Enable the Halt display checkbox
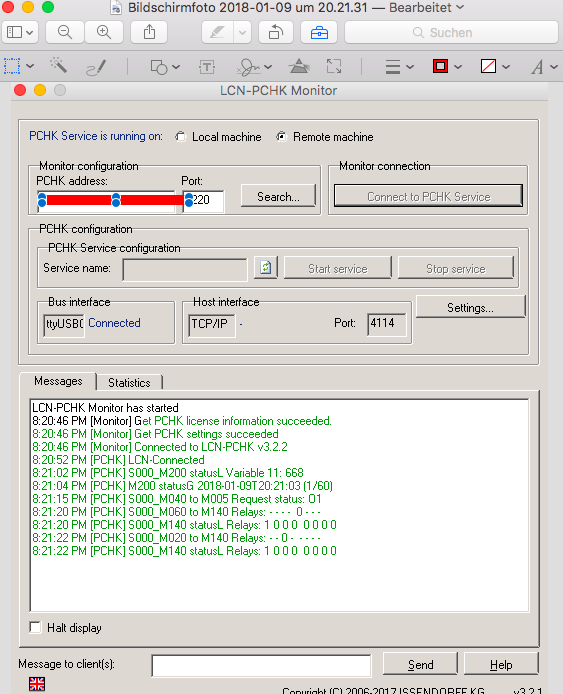Image resolution: width=563 pixels, height=694 pixels. [x=35, y=627]
